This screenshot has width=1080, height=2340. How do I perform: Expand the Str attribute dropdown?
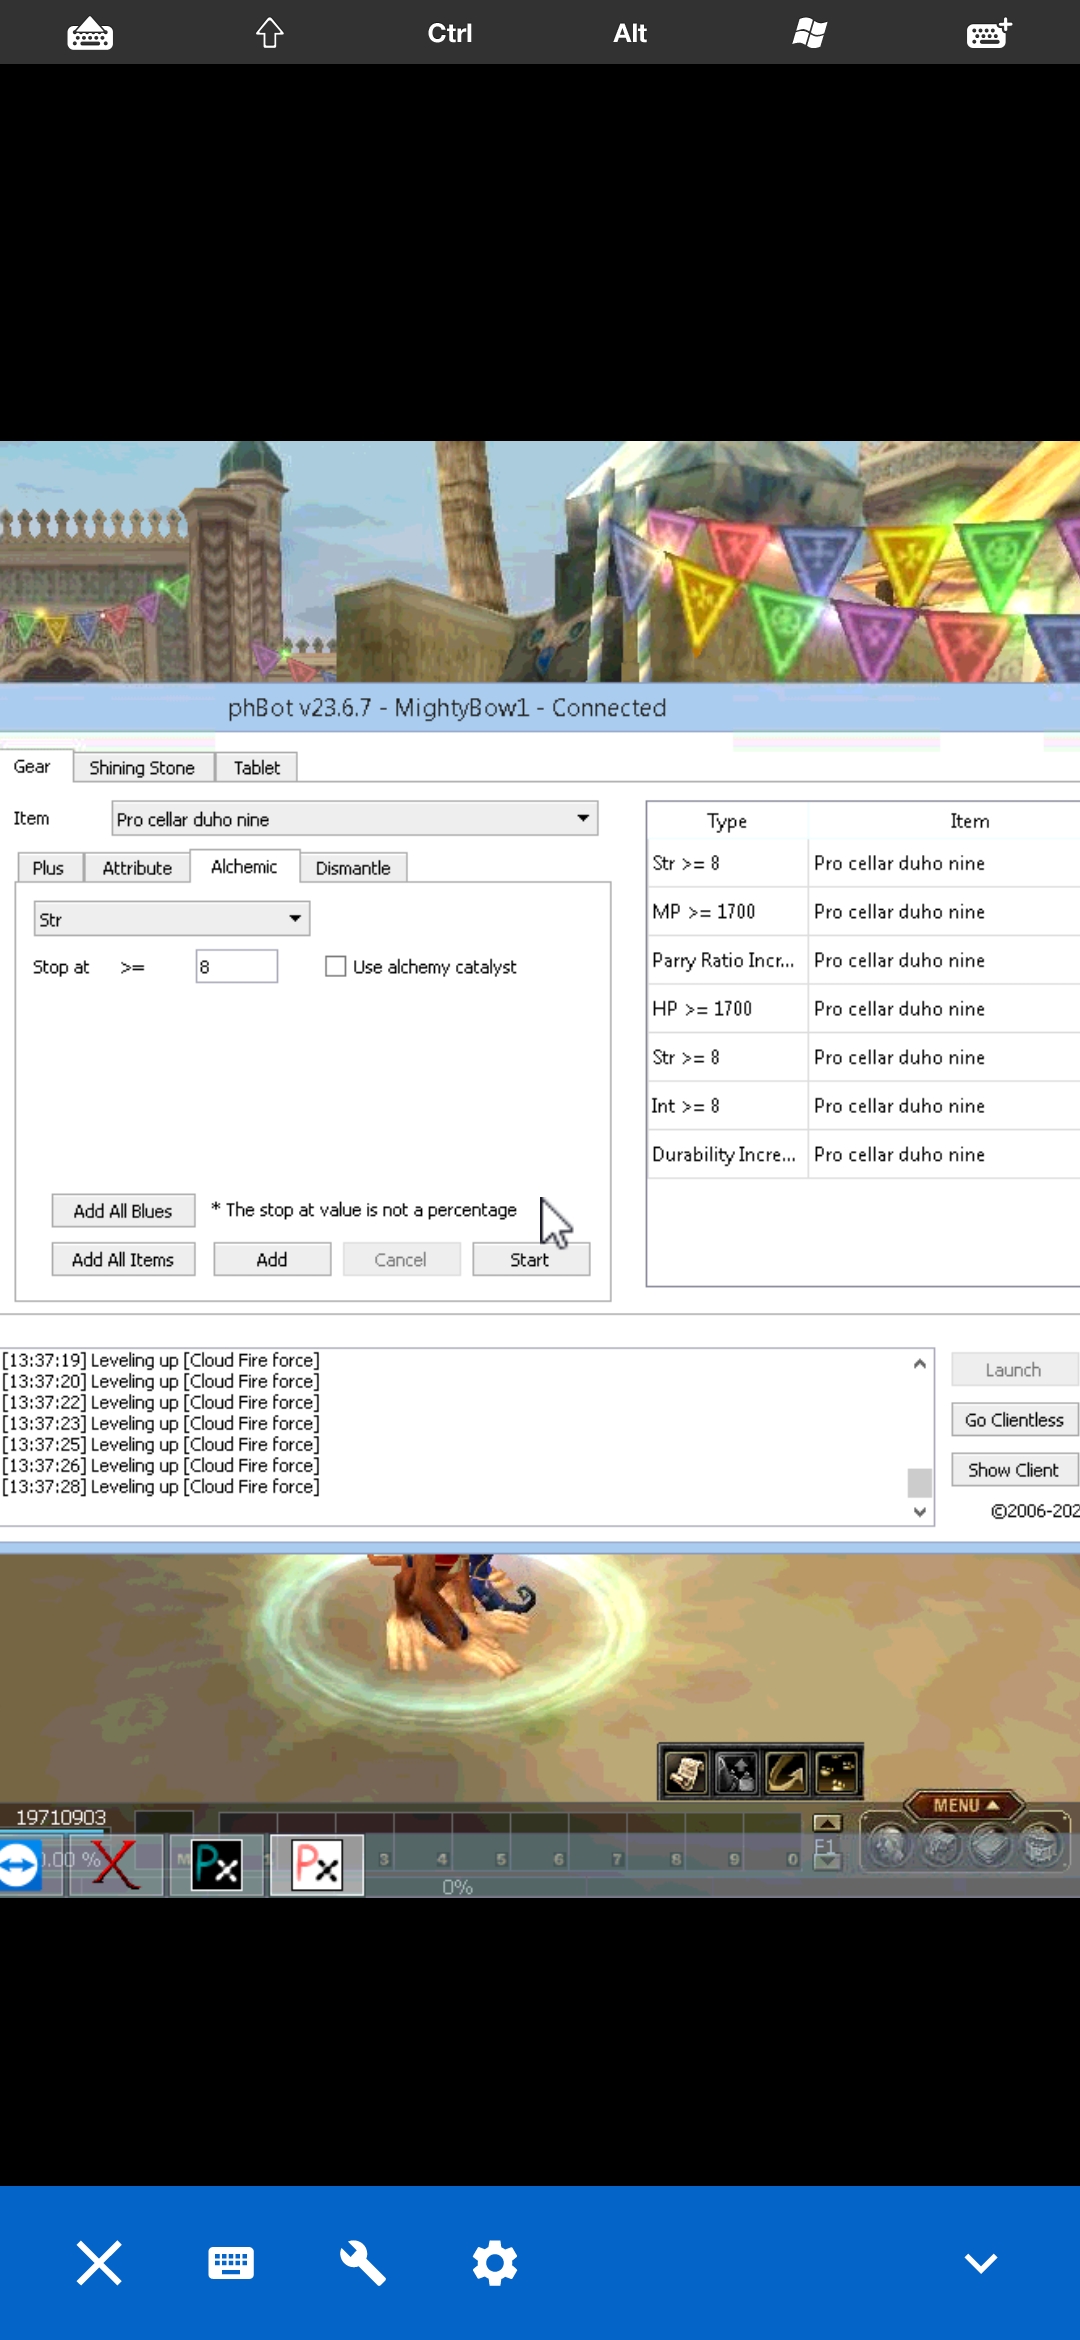pos(171,919)
